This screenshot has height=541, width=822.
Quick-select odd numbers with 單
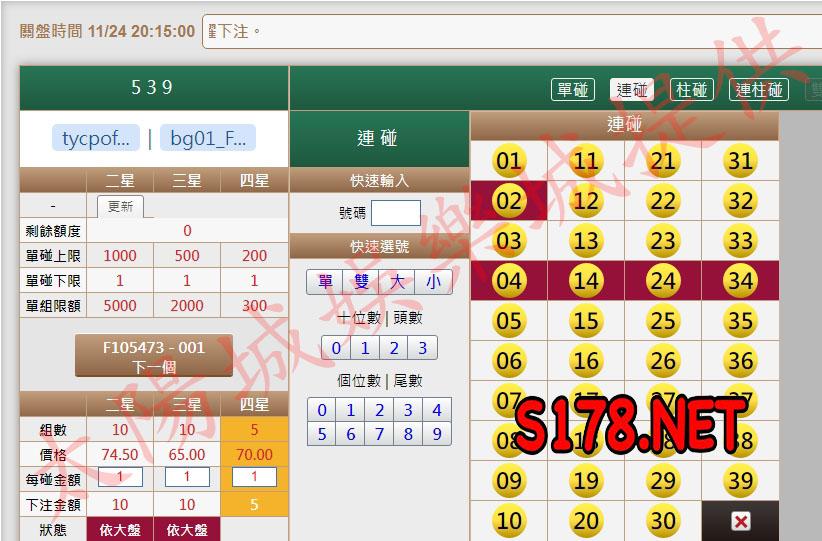325,283
